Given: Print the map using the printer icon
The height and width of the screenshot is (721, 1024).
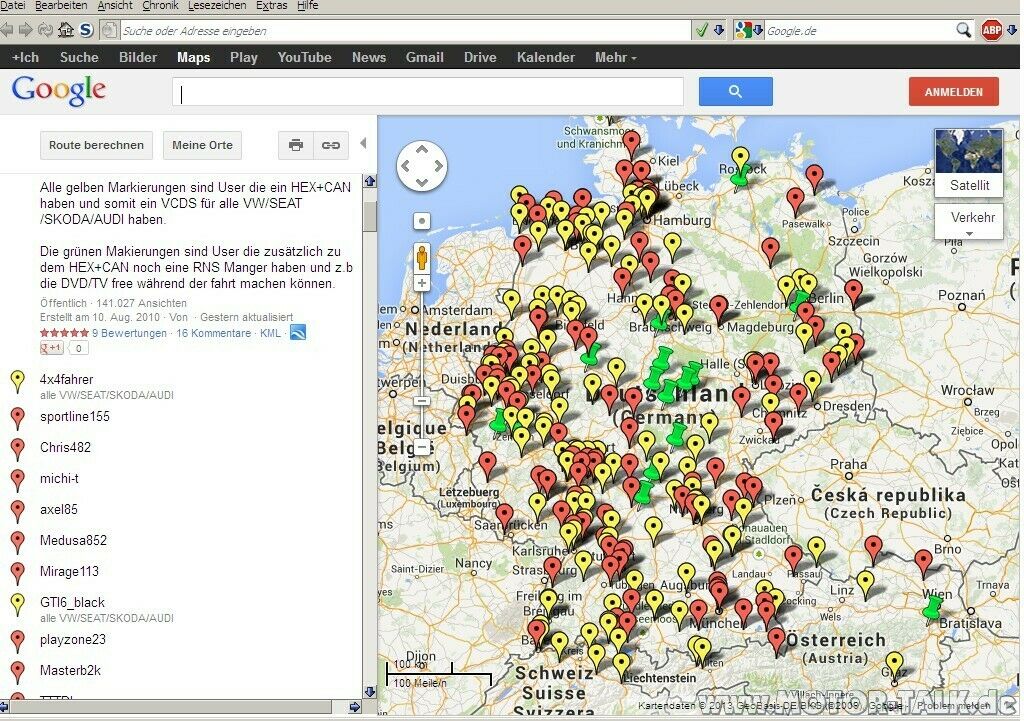Looking at the screenshot, I should pos(296,145).
